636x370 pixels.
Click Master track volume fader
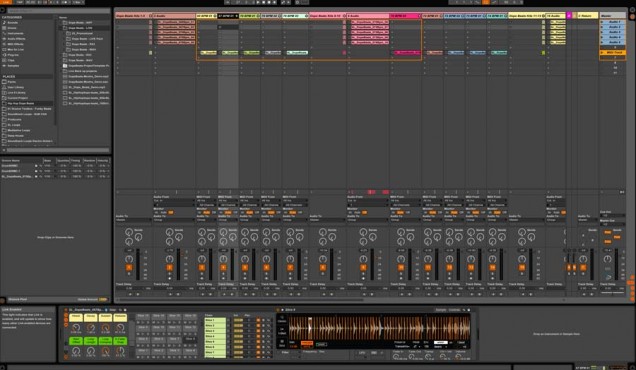(617, 264)
